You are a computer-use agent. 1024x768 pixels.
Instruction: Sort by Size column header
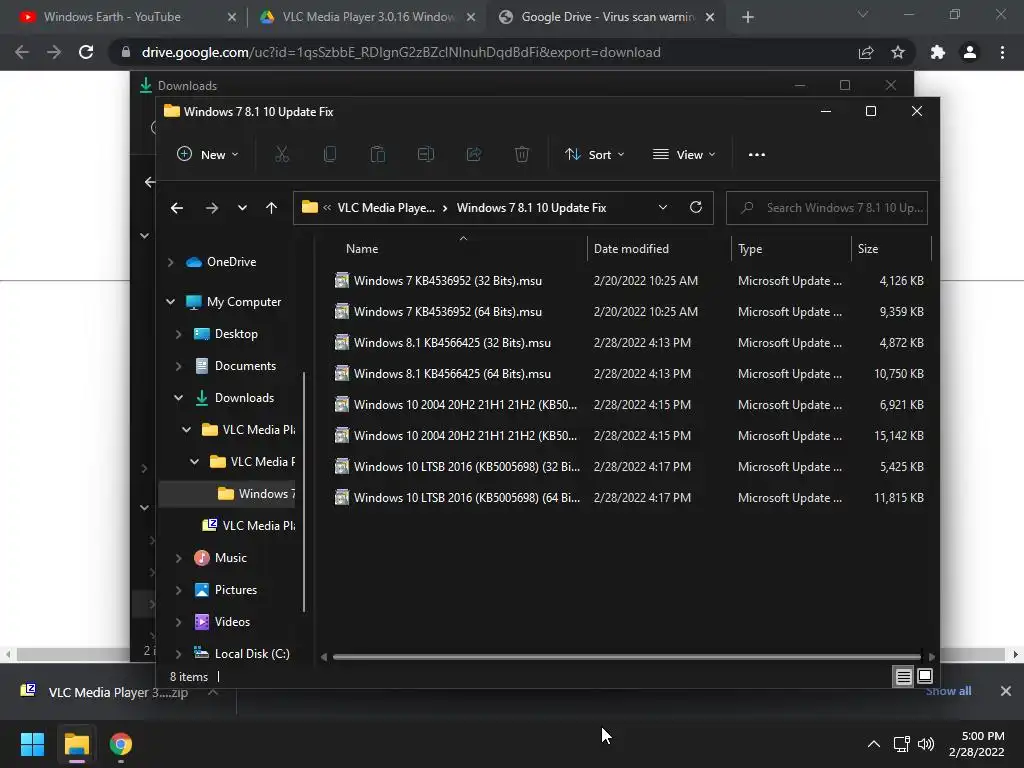[x=868, y=249]
